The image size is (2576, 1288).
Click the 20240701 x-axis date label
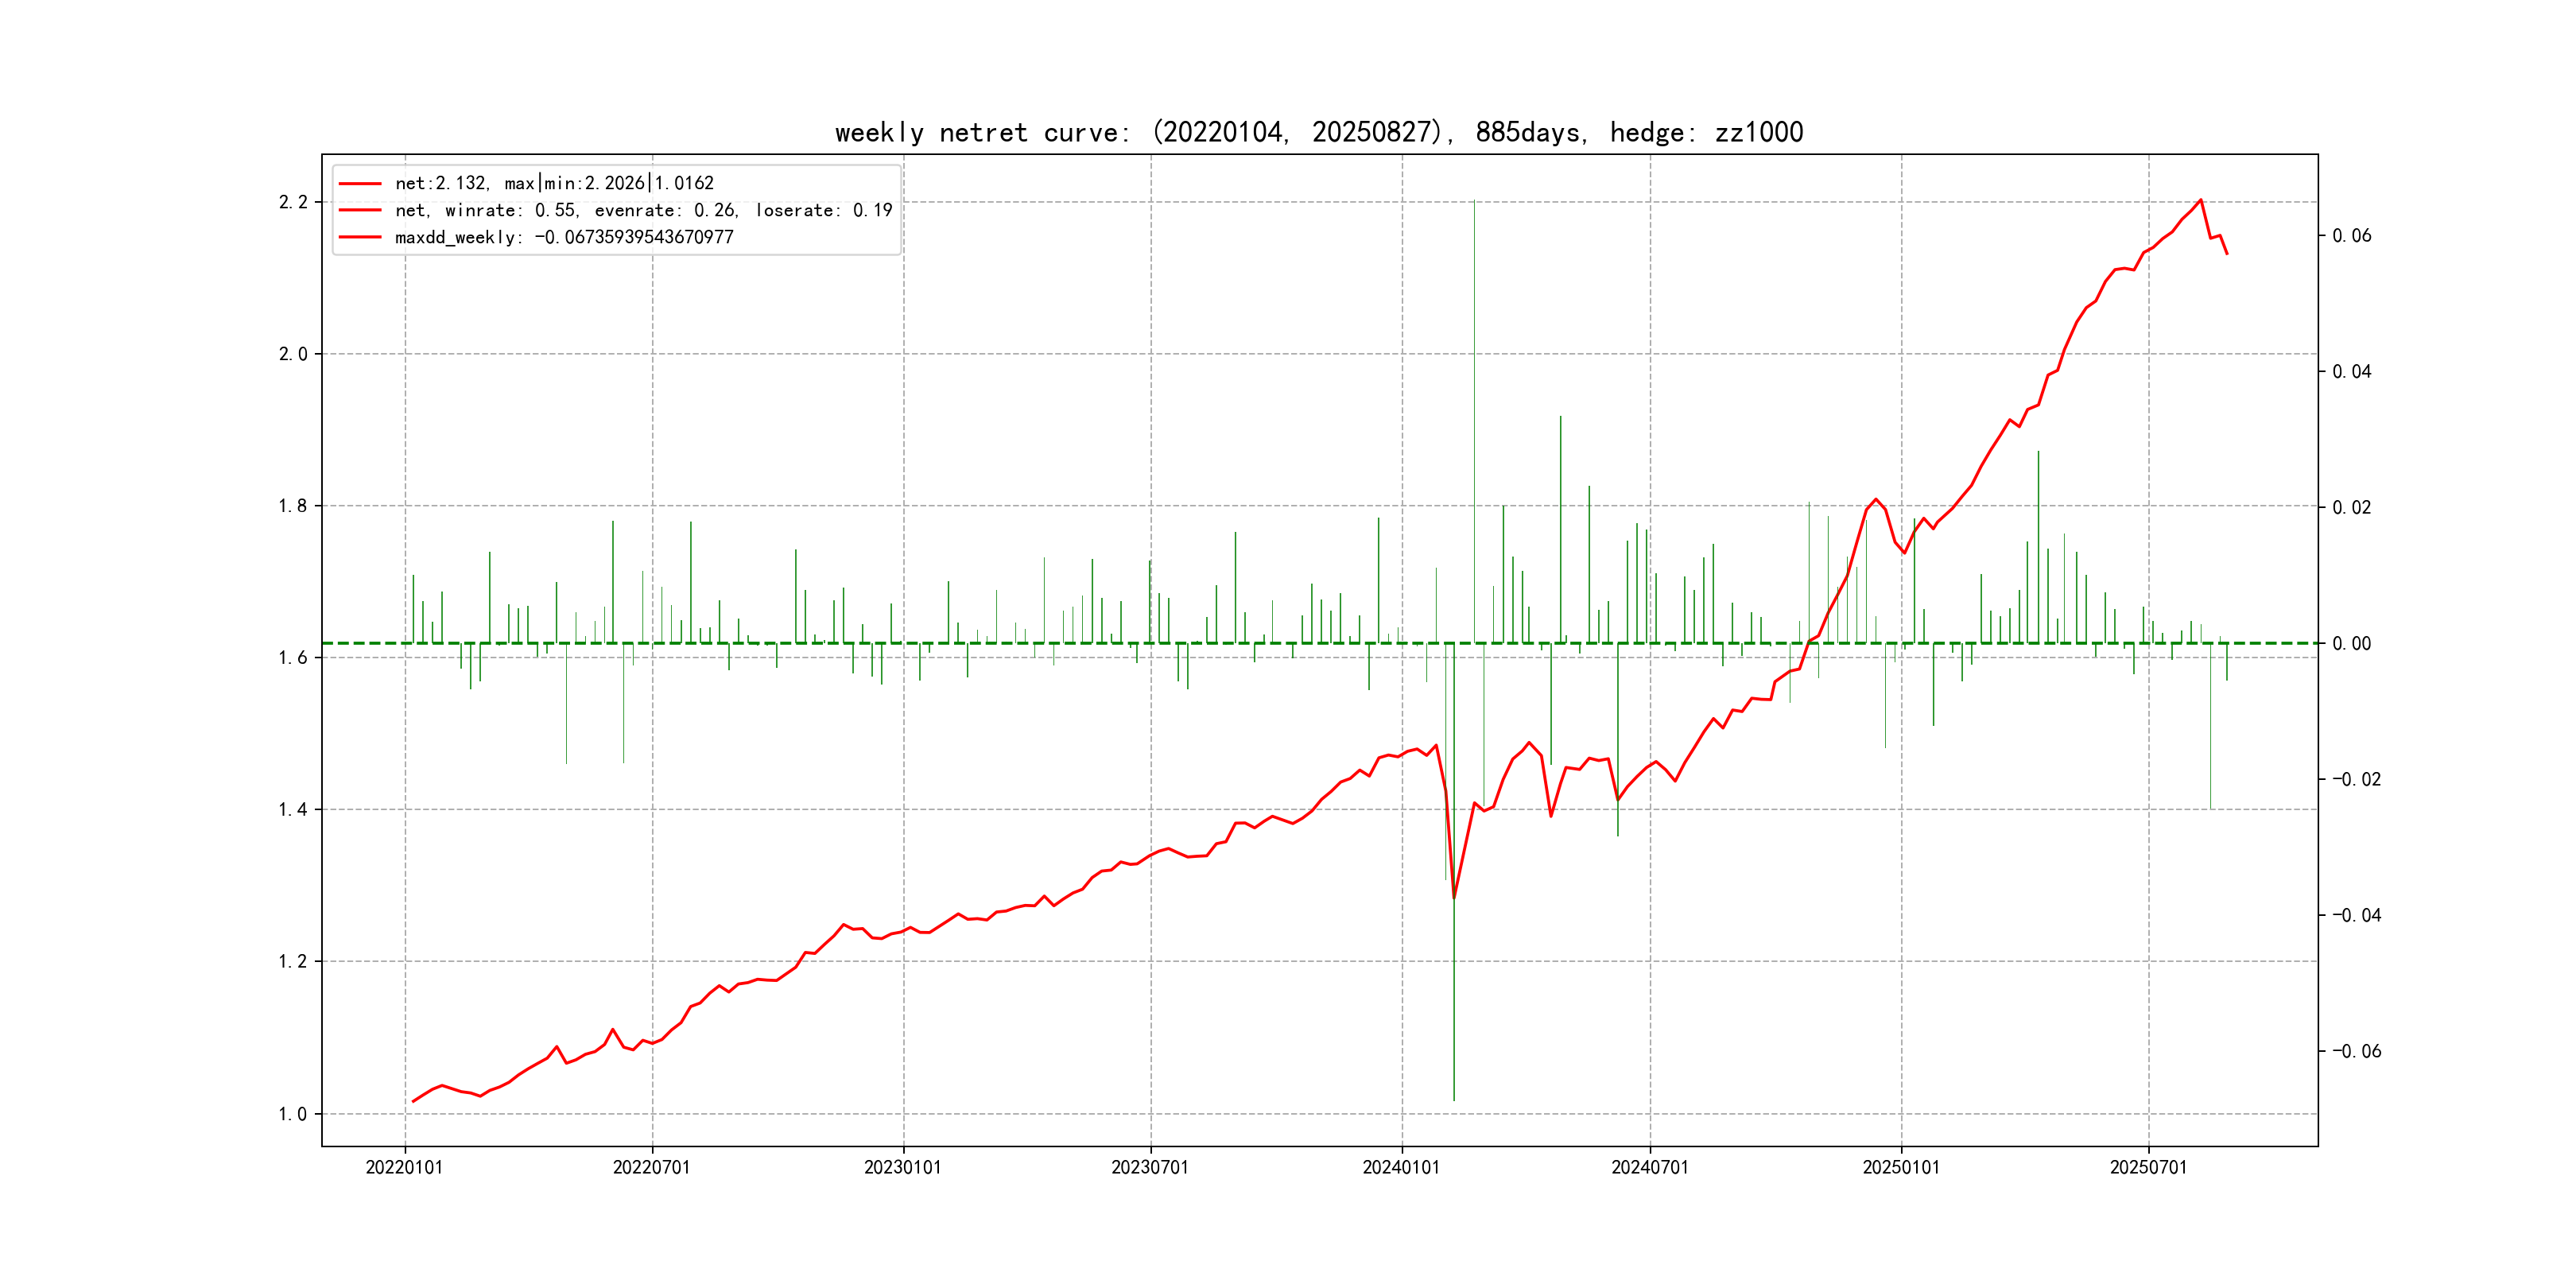pyautogui.click(x=1649, y=1168)
